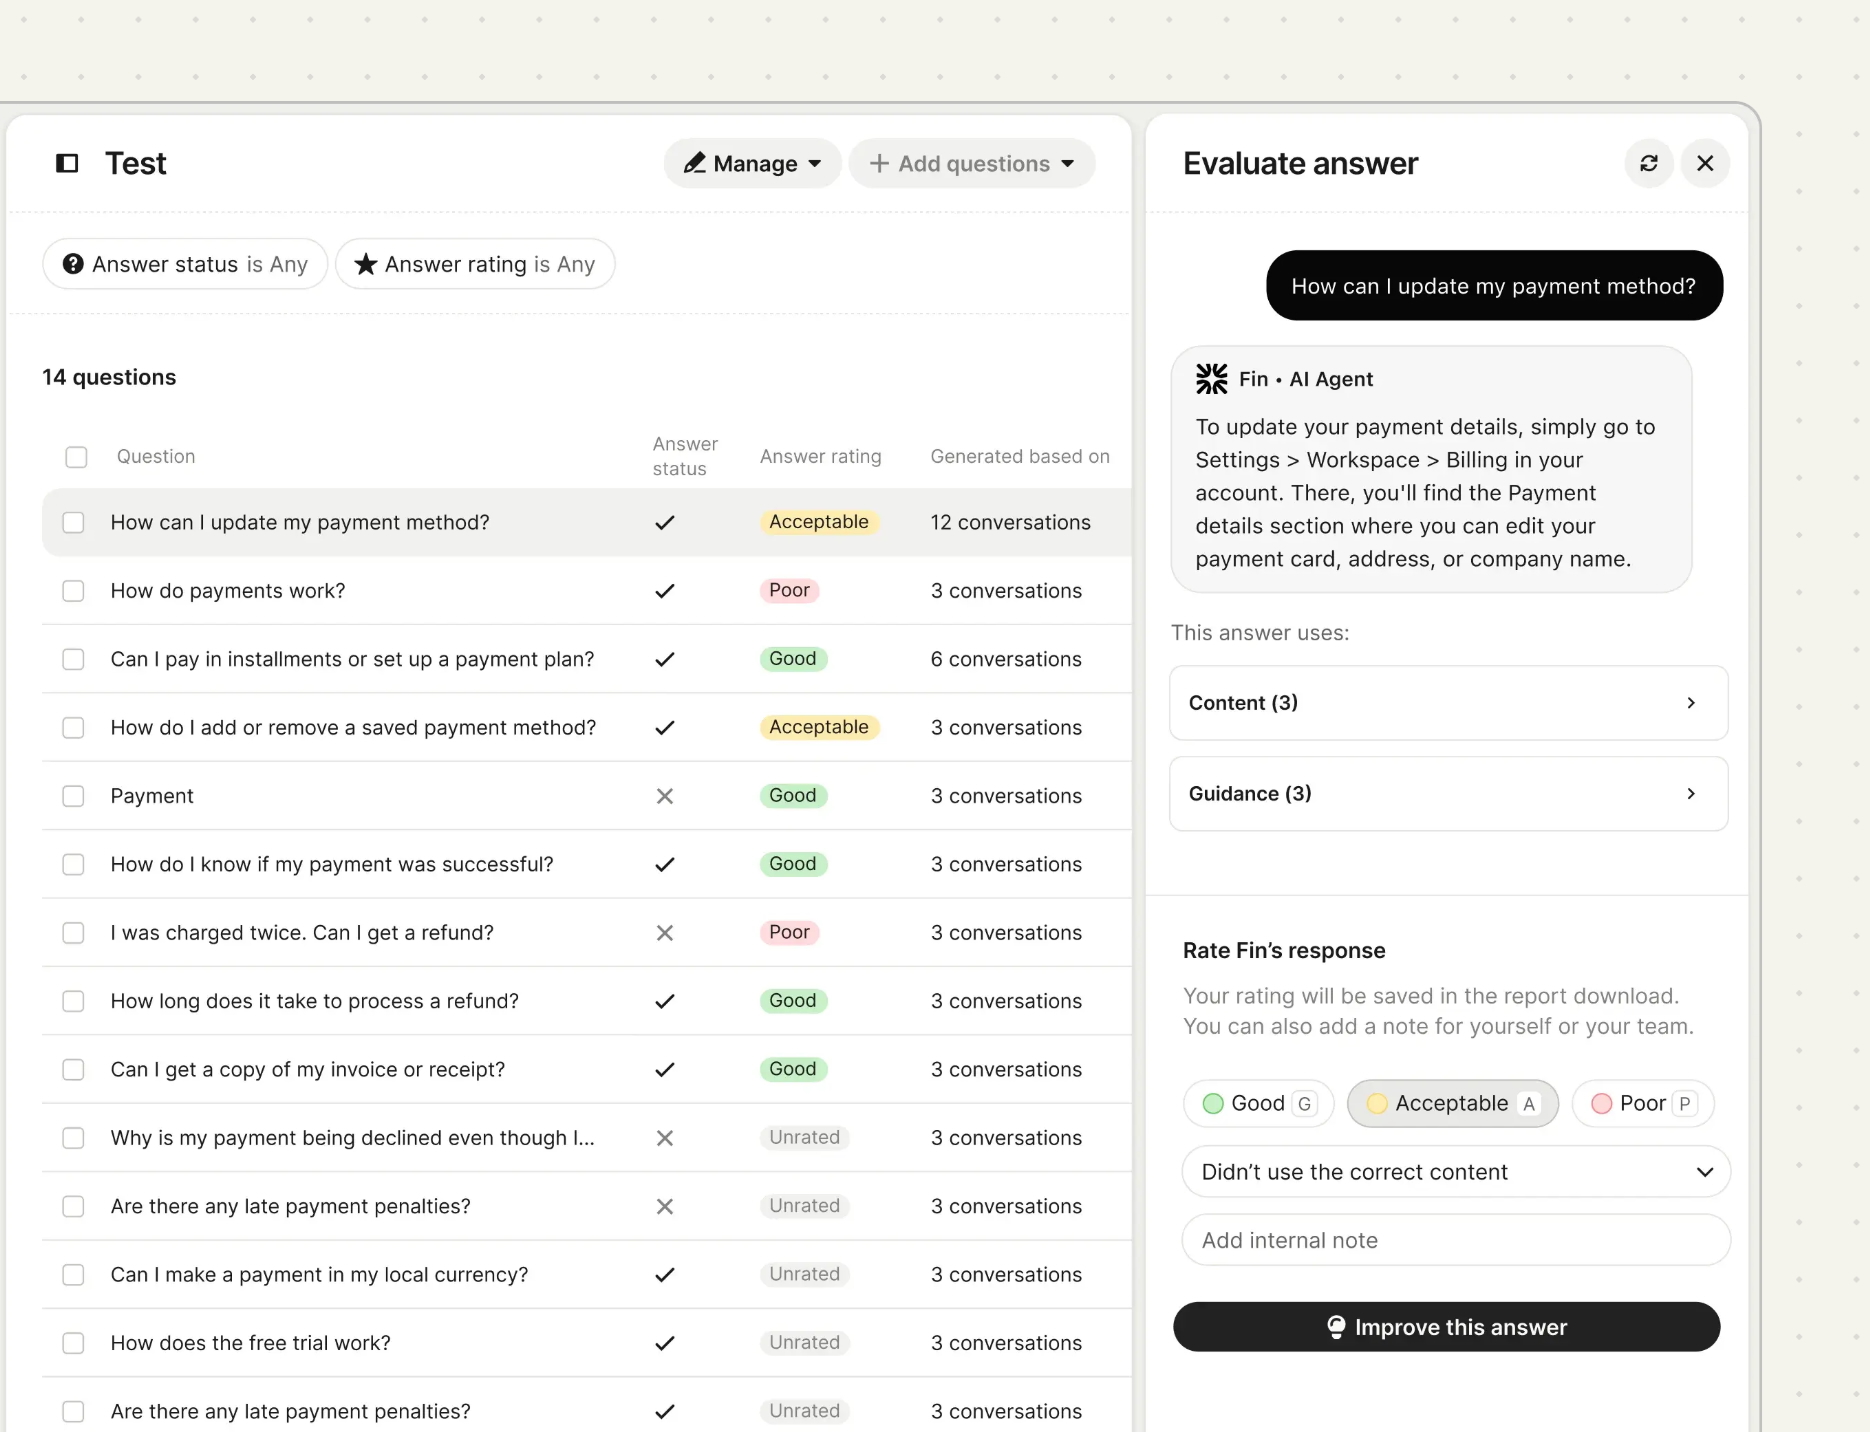The height and width of the screenshot is (1432, 1870).
Task: Sort by the Answer rating column header
Action: click(820, 456)
